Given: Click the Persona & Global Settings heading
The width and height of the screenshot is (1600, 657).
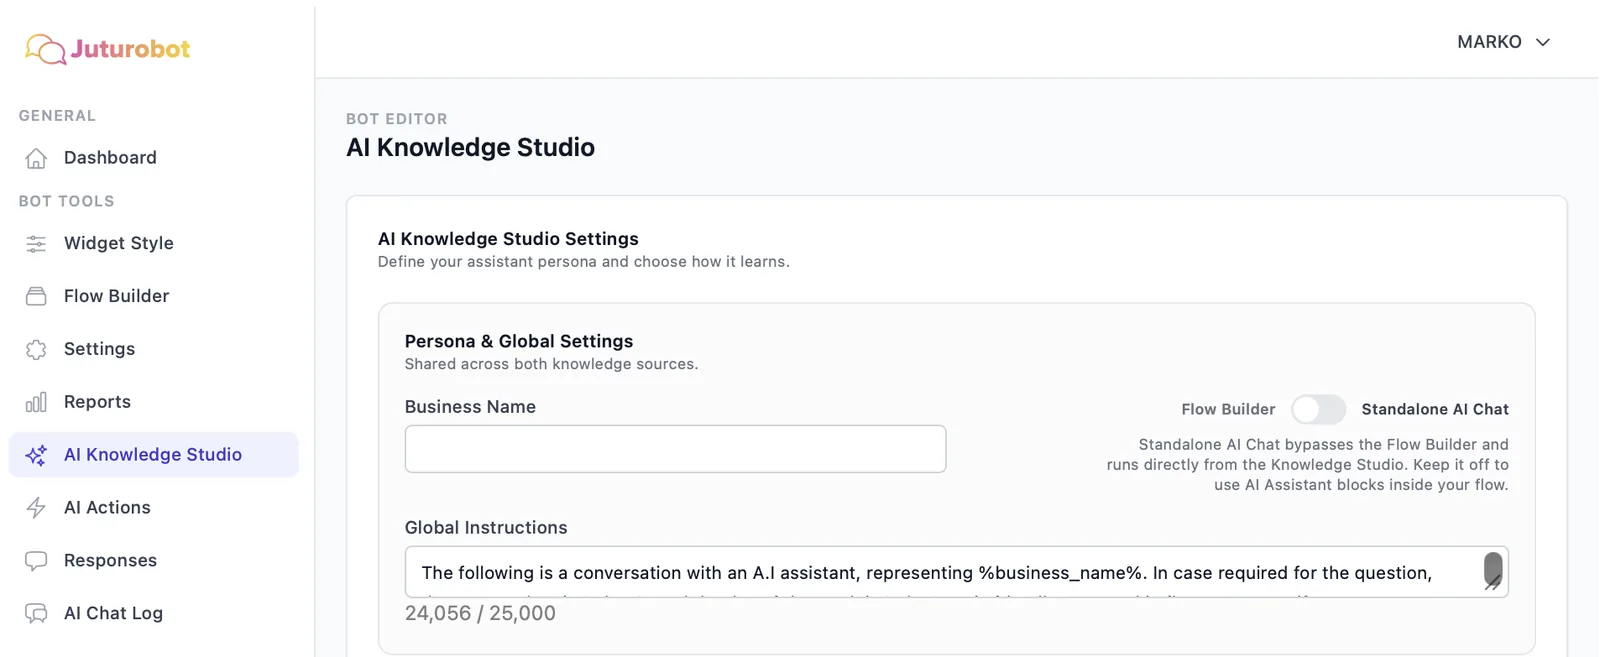Looking at the screenshot, I should (519, 341).
